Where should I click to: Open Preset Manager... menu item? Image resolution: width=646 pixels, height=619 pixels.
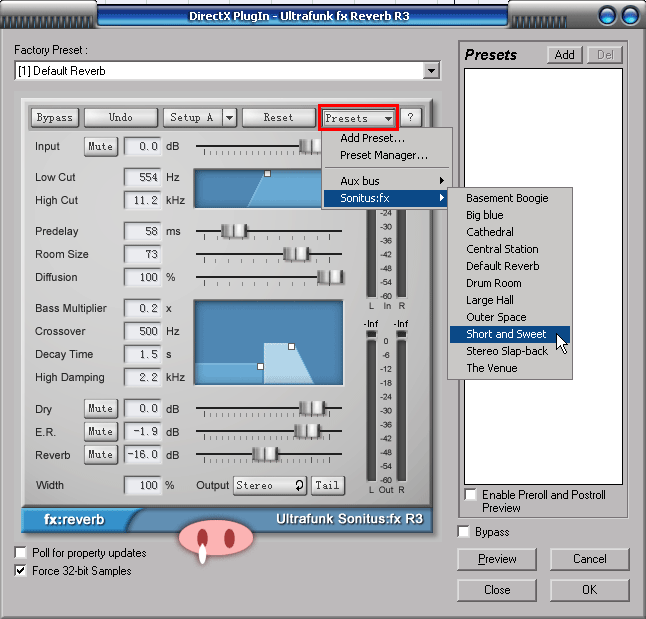click(x=386, y=155)
